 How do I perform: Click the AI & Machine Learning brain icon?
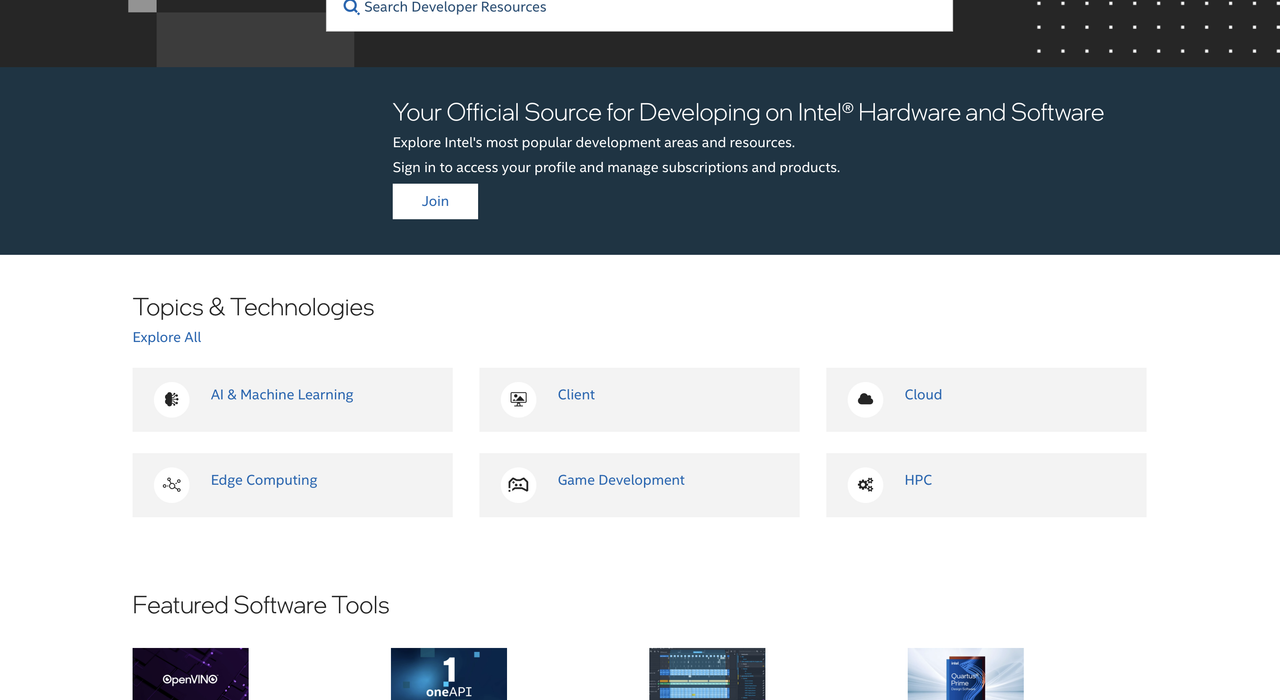click(x=172, y=400)
